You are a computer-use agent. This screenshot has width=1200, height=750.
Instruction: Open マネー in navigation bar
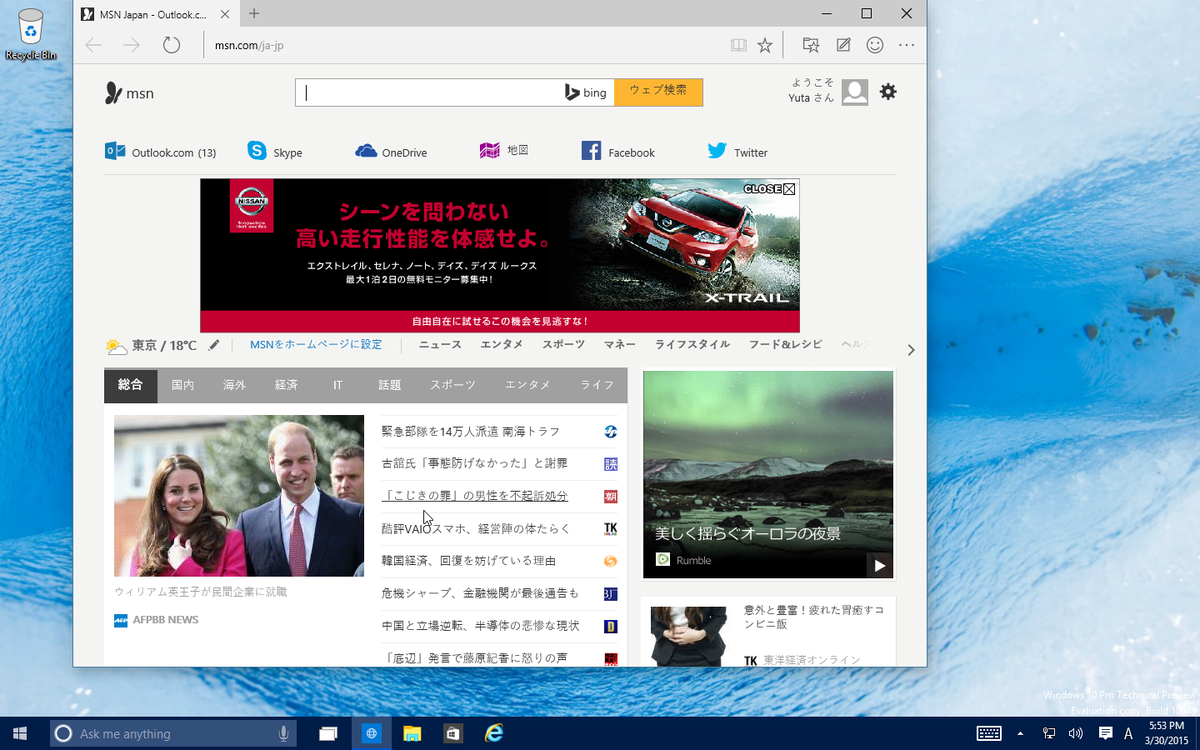[619, 345]
